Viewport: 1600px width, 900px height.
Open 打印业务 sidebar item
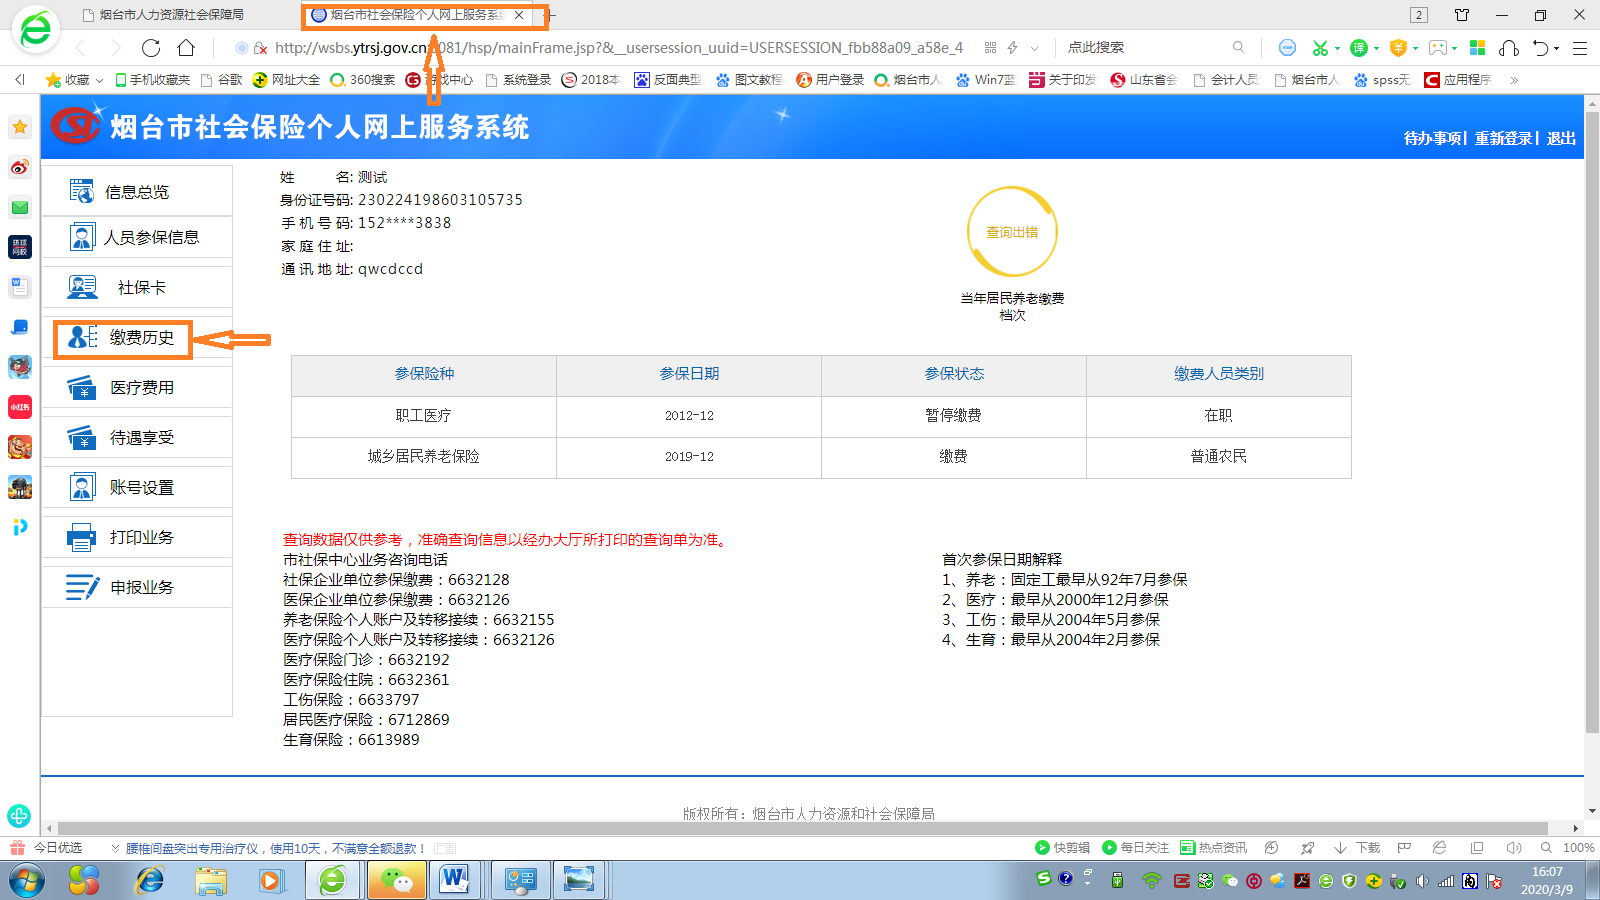(137, 537)
